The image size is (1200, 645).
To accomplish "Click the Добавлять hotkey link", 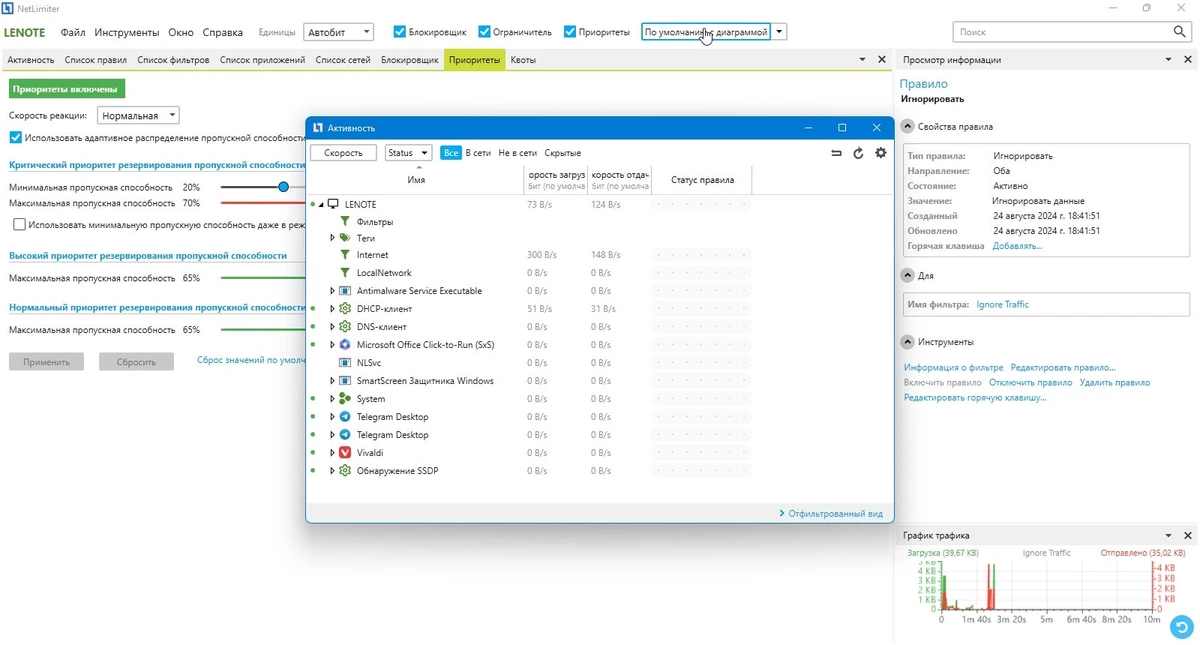I will pyautogui.click(x=1017, y=245).
